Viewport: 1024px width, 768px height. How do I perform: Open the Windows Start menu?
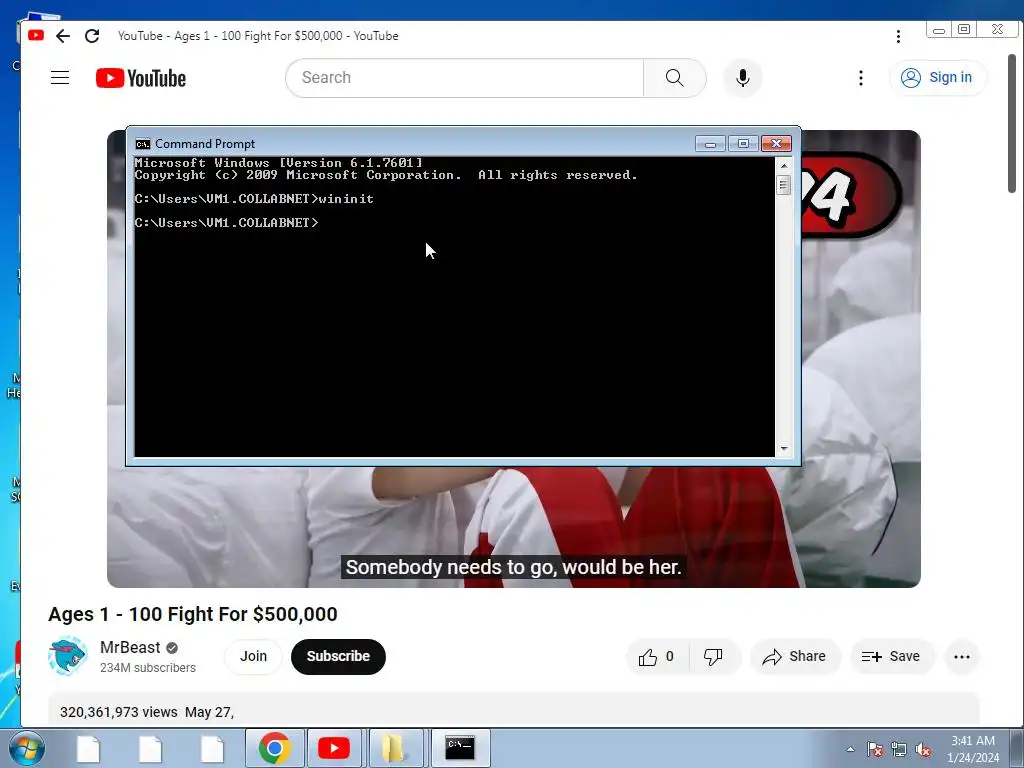[x=27, y=748]
